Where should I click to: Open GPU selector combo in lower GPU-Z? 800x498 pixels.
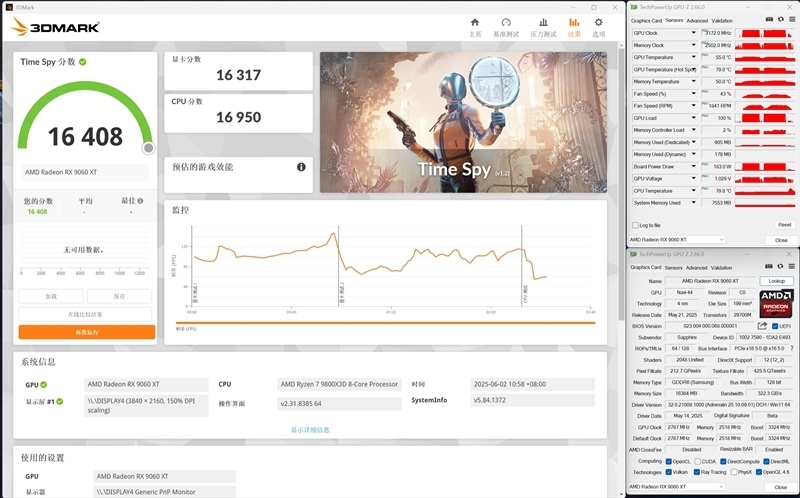pyautogui.click(x=677, y=487)
